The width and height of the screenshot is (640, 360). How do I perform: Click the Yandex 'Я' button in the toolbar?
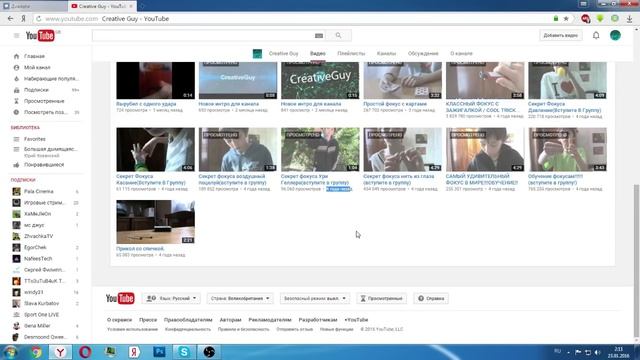click(24, 19)
